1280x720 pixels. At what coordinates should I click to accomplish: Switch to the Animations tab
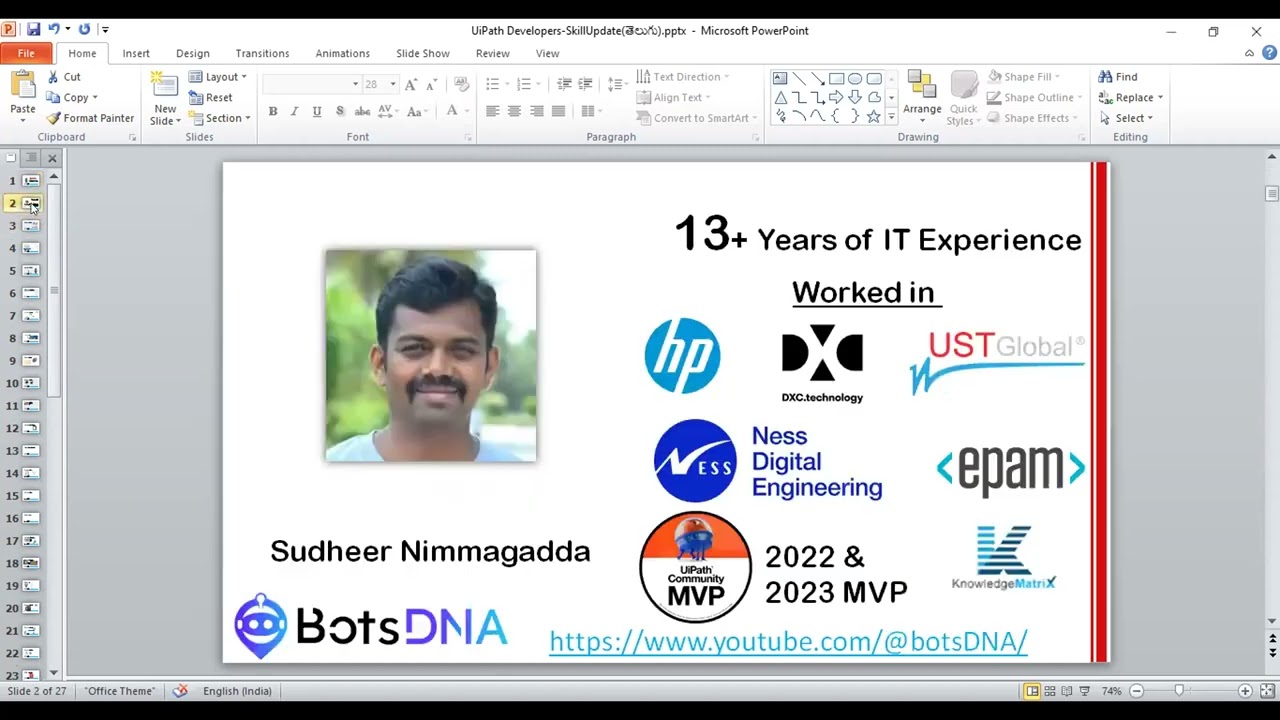[343, 53]
